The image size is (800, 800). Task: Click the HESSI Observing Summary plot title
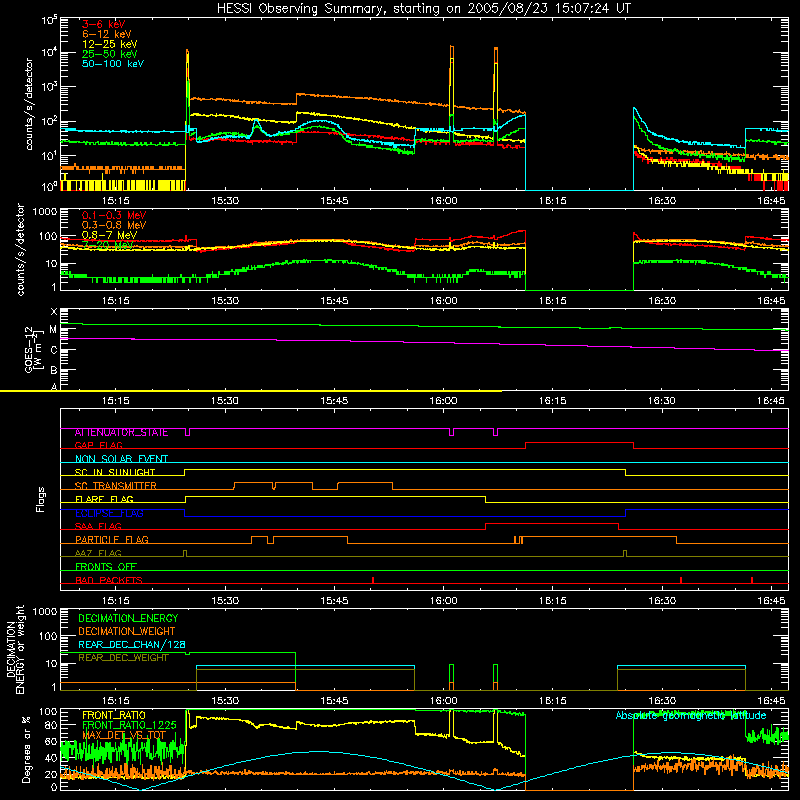[x=424, y=8]
